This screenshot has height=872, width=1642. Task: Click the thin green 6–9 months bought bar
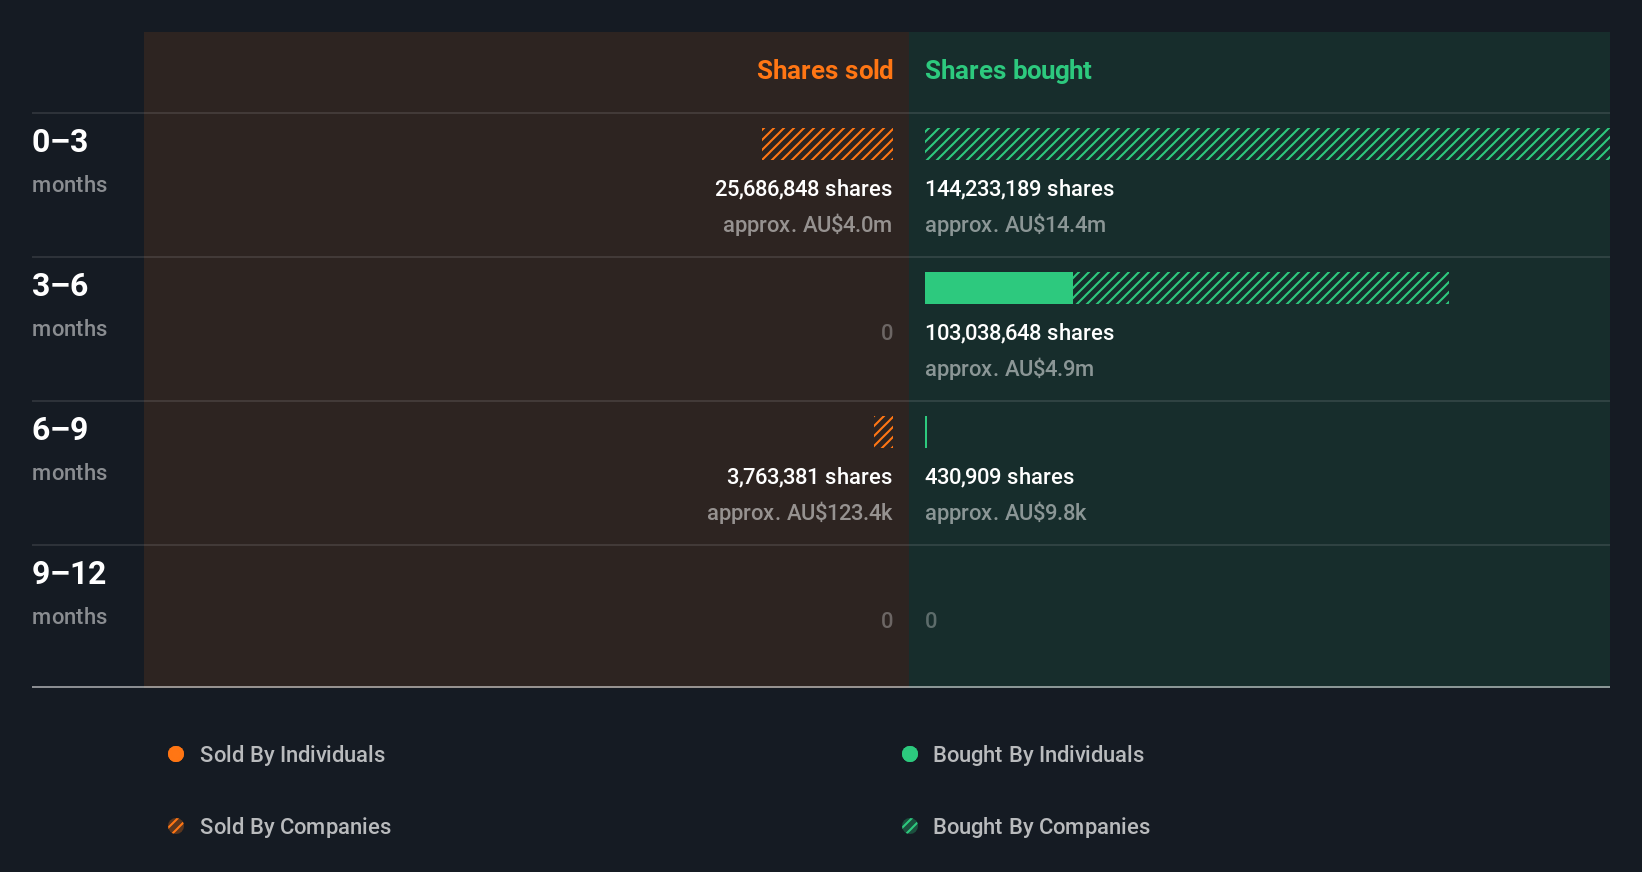(x=926, y=432)
